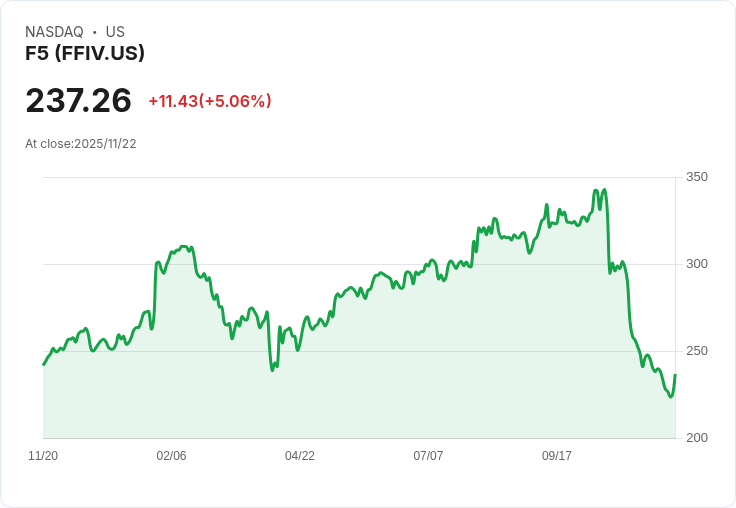Click the rightmost end of the price line
The image size is (736, 508).
675,375
